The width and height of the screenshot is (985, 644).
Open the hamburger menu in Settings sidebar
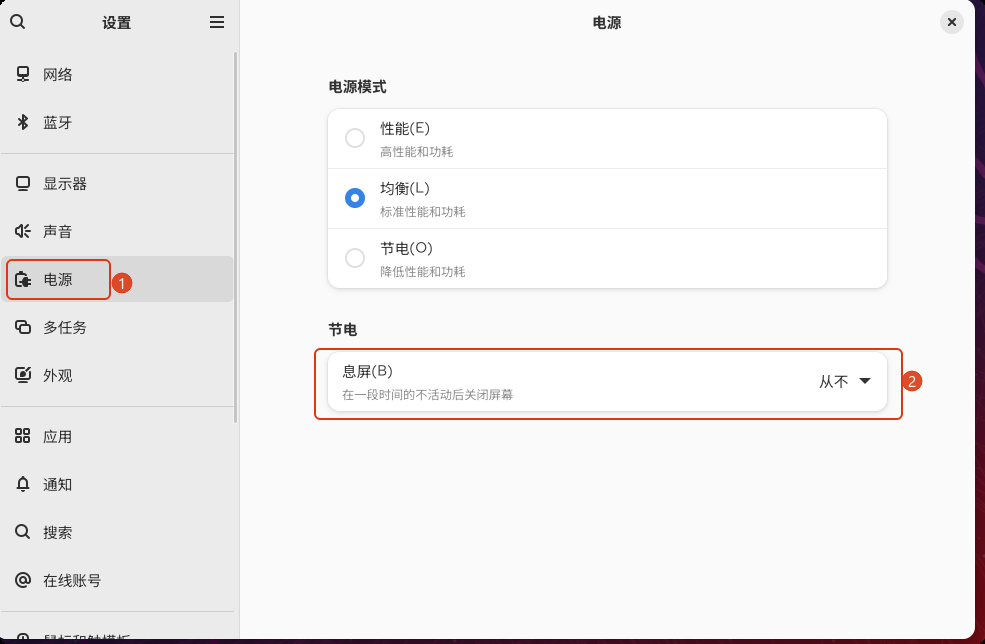(217, 23)
